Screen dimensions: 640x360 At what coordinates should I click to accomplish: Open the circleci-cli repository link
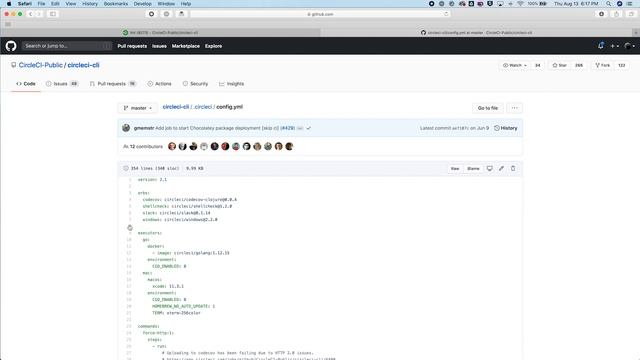[x=83, y=65]
